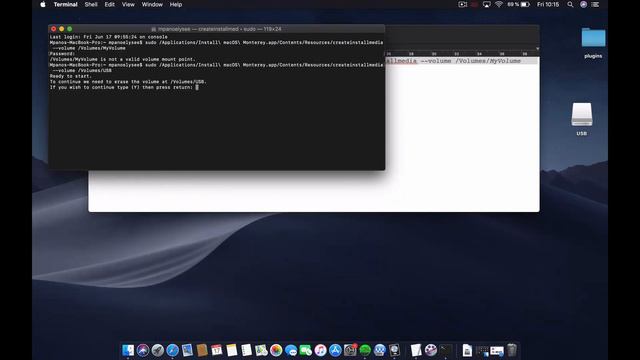Open FaceTime app in Dock
Viewport: 640px width, 360px height.
(305, 350)
